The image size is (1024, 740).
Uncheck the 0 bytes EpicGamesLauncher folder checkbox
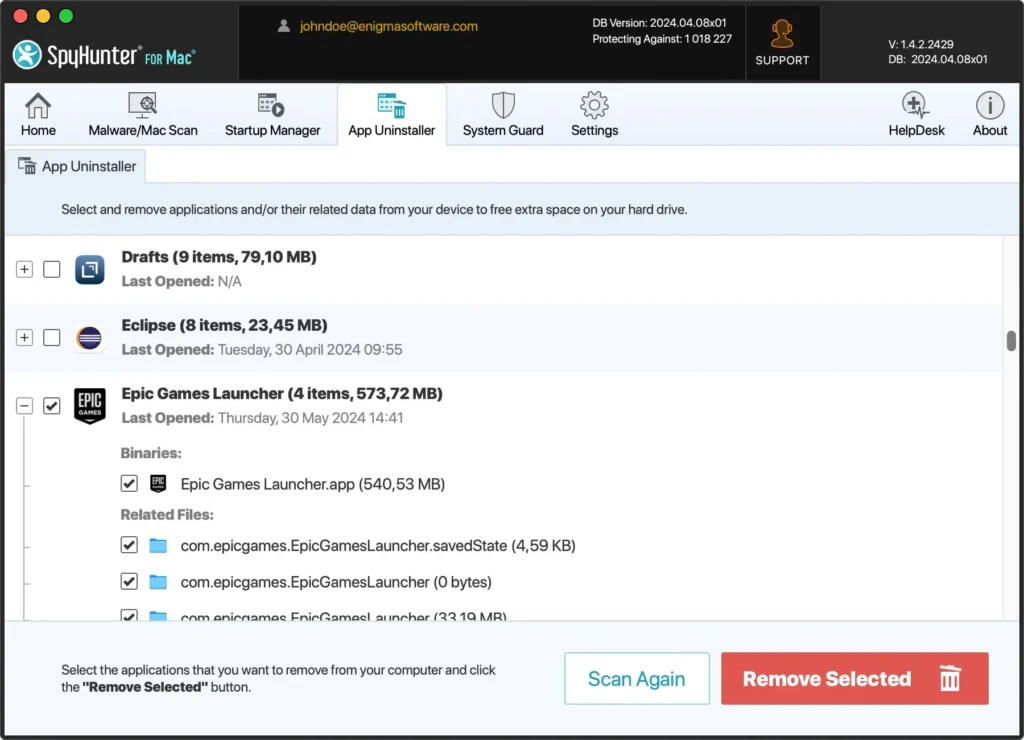click(129, 581)
